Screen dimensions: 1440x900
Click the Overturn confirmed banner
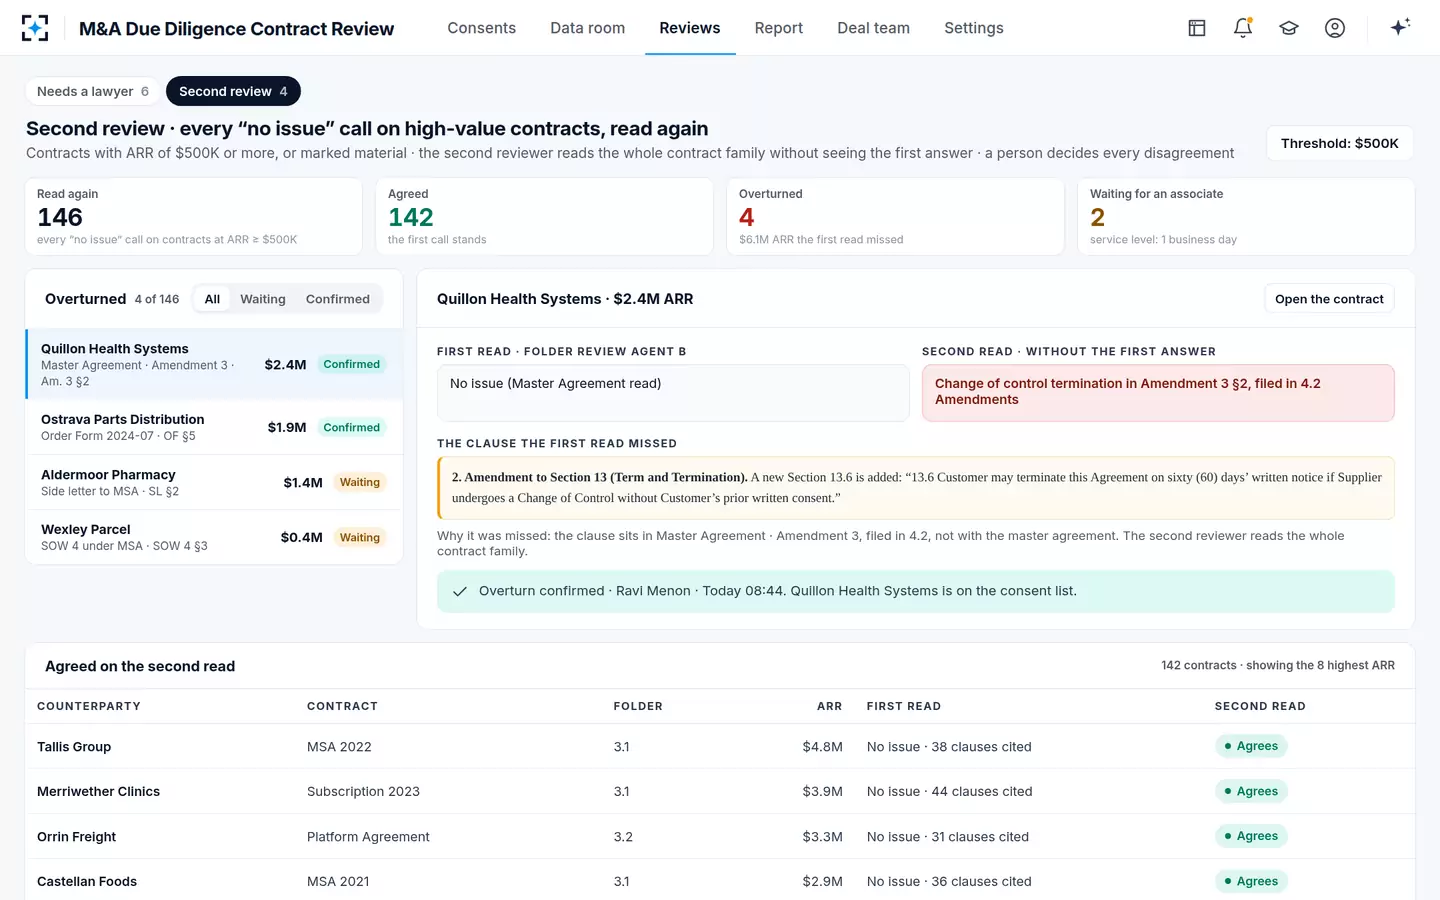click(x=916, y=591)
